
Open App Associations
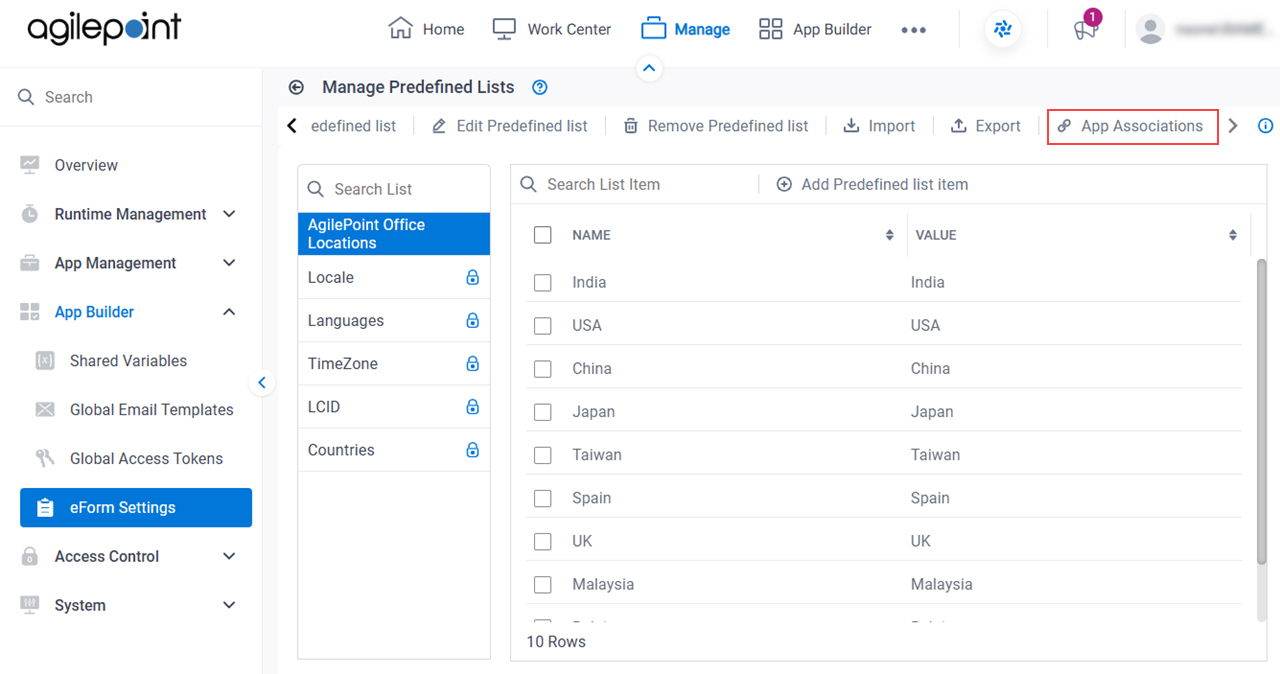(1132, 126)
